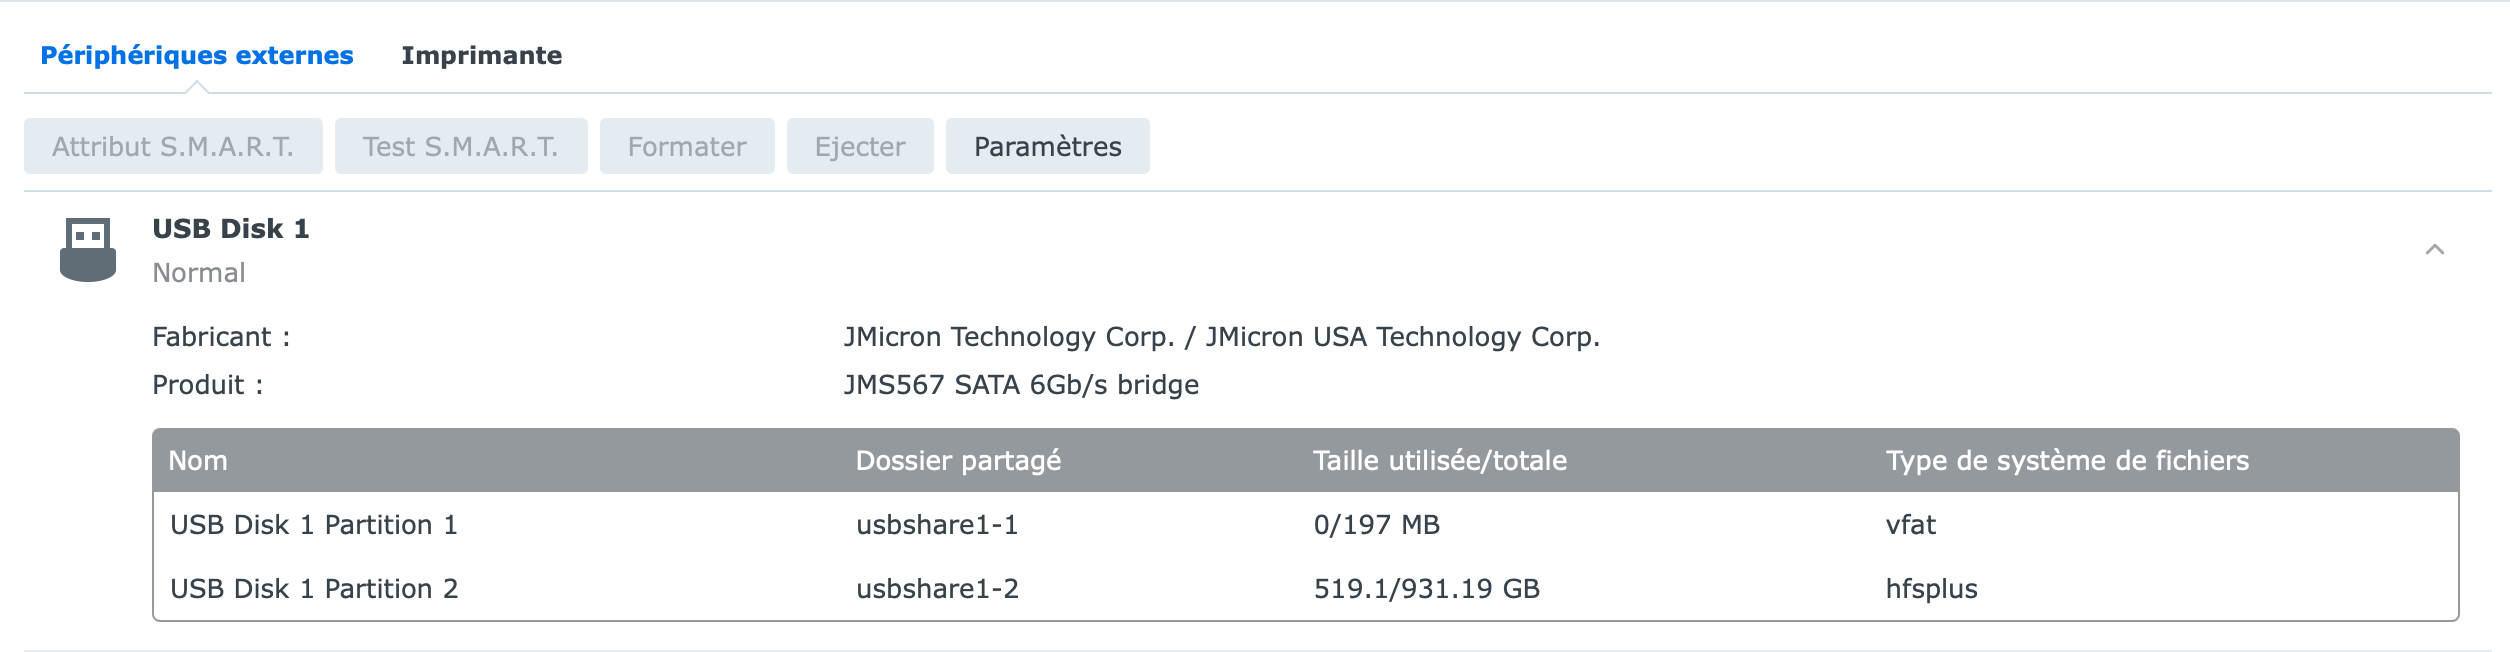Click the Formater button
This screenshot has width=2510, height=652.
point(687,147)
